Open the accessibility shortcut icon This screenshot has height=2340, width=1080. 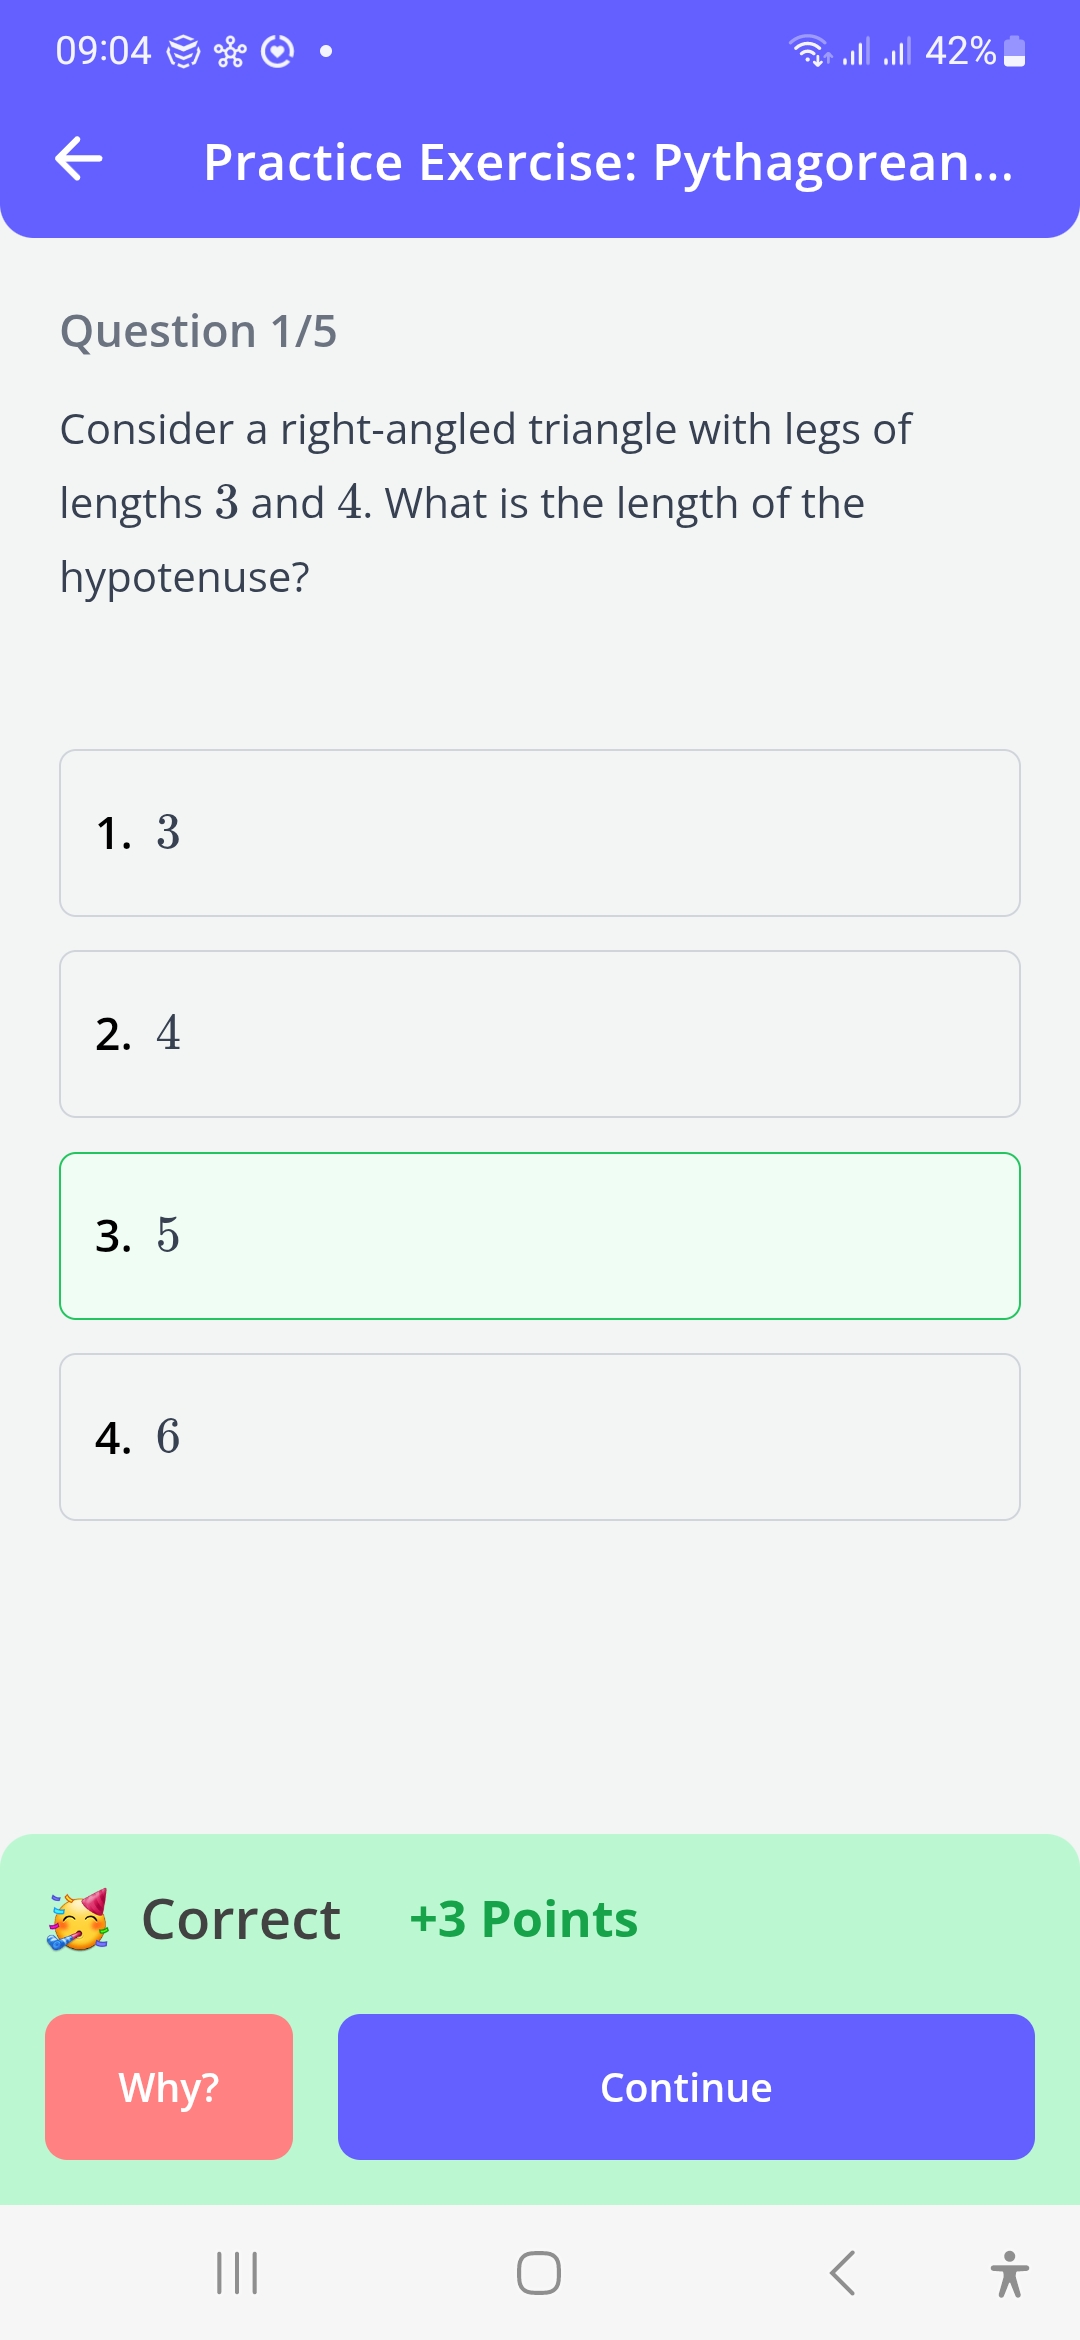click(1010, 2273)
